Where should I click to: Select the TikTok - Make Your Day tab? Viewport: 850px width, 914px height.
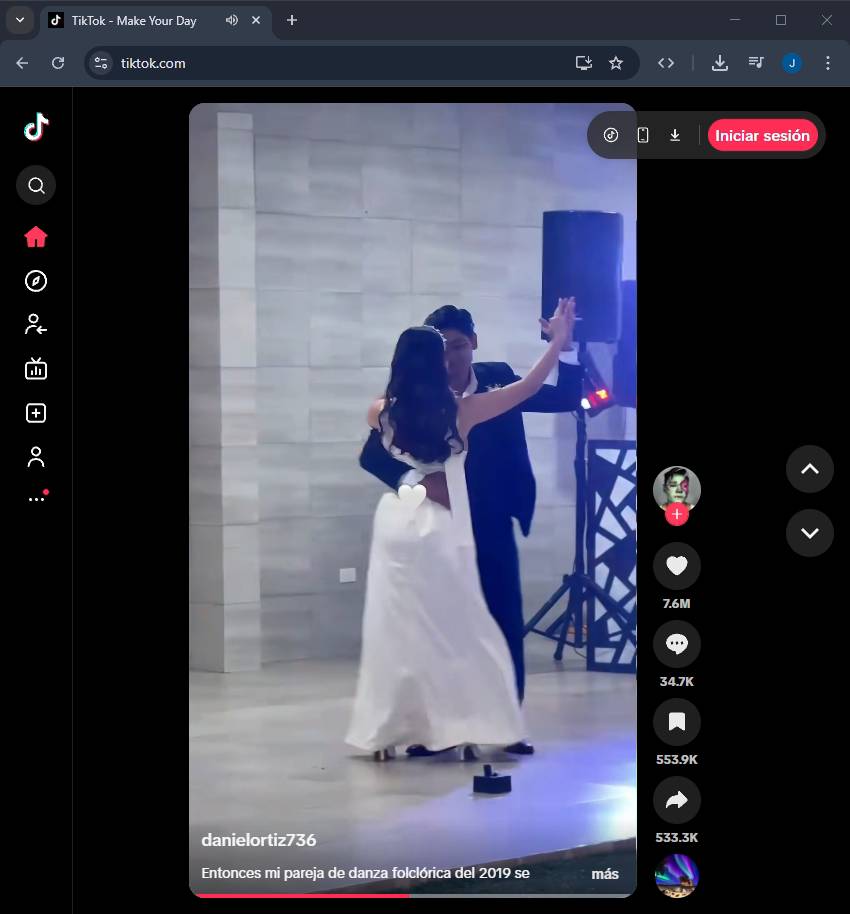pyautogui.click(x=133, y=20)
